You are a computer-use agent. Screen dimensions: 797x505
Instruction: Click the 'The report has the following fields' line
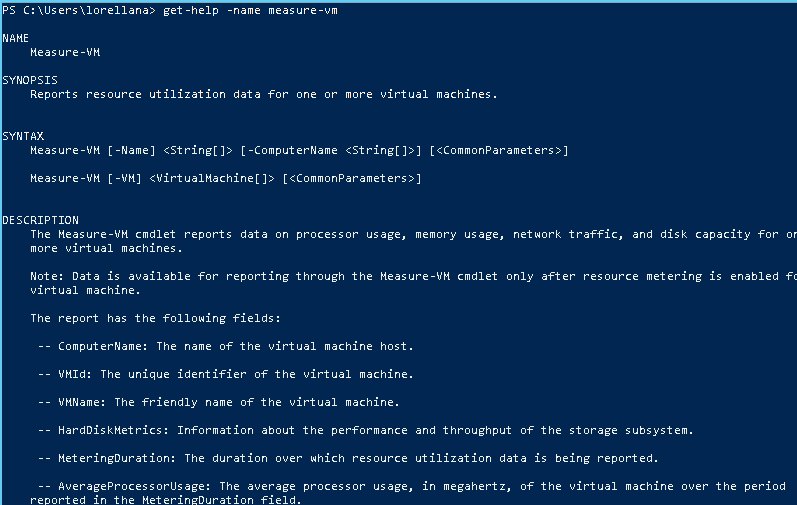pyautogui.click(x=156, y=319)
